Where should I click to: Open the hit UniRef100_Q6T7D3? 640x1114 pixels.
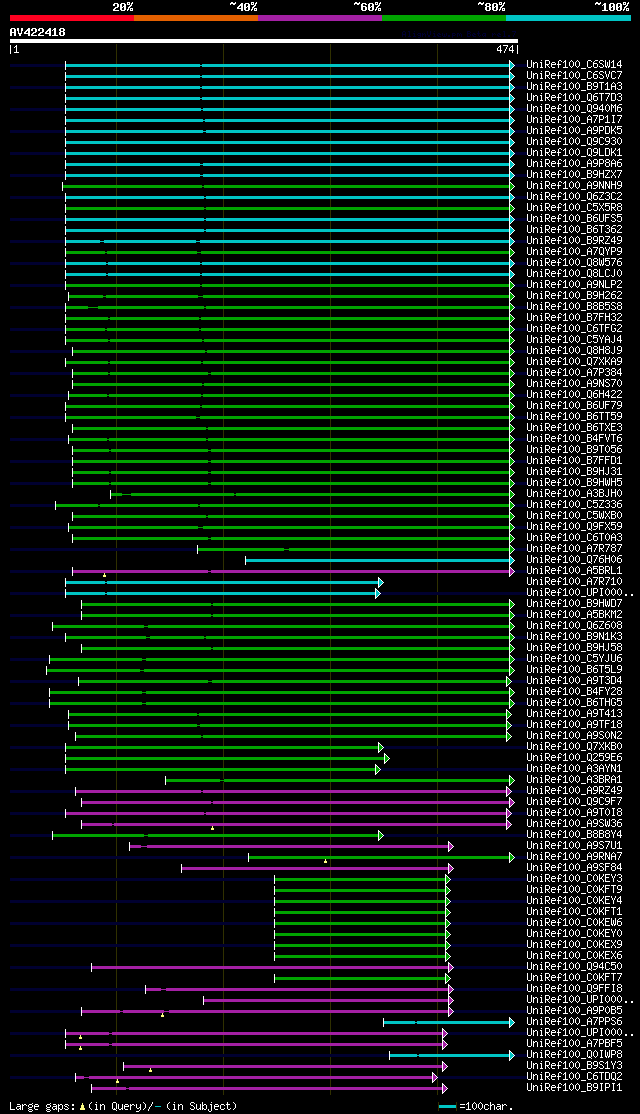tap(575, 97)
